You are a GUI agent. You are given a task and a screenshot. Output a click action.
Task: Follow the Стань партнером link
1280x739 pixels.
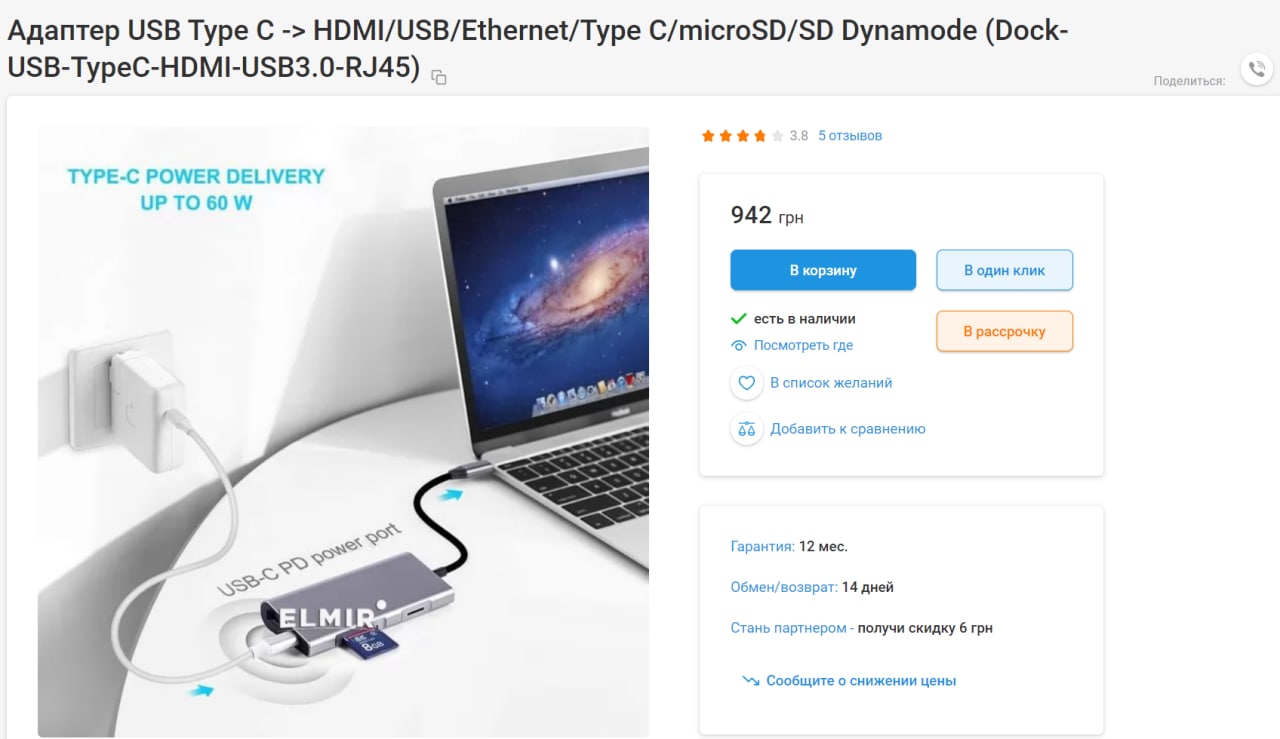pyautogui.click(x=788, y=629)
